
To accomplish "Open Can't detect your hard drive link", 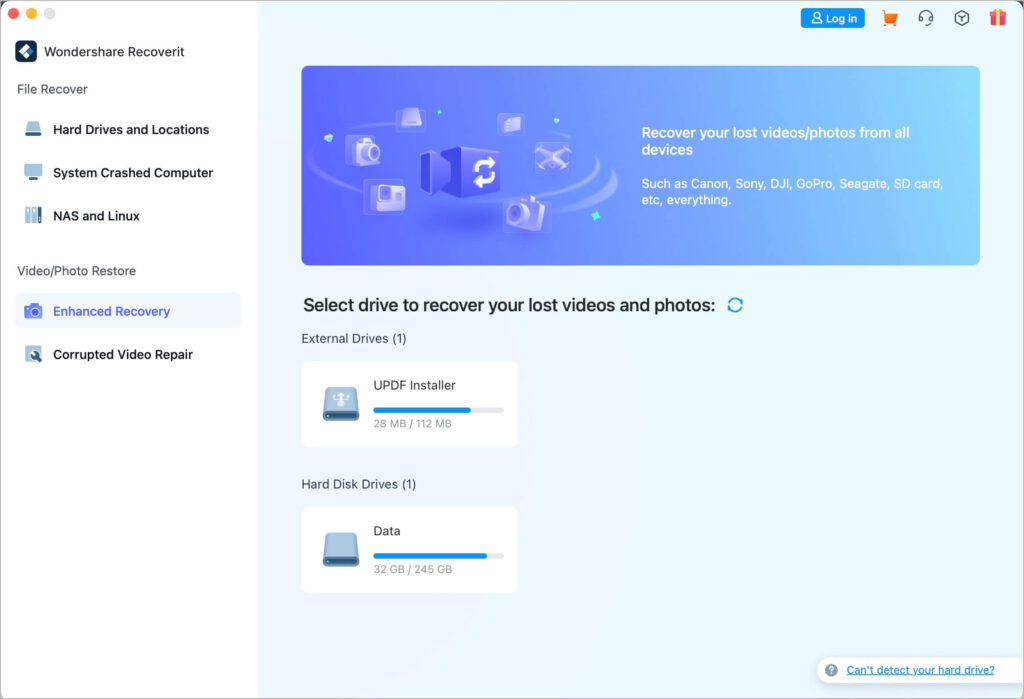I will (x=919, y=669).
